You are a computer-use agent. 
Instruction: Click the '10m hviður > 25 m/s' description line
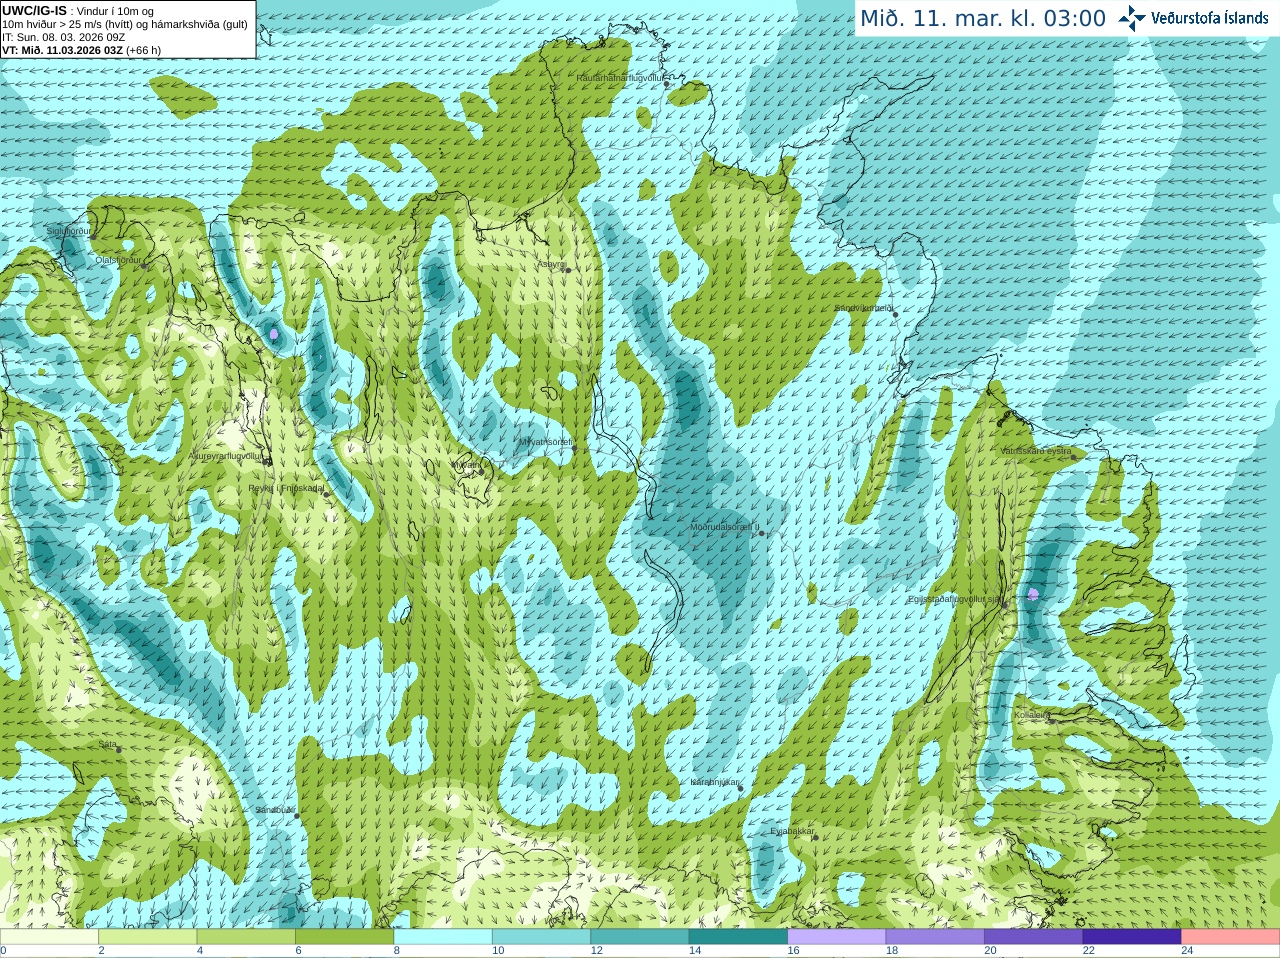click(x=125, y=24)
